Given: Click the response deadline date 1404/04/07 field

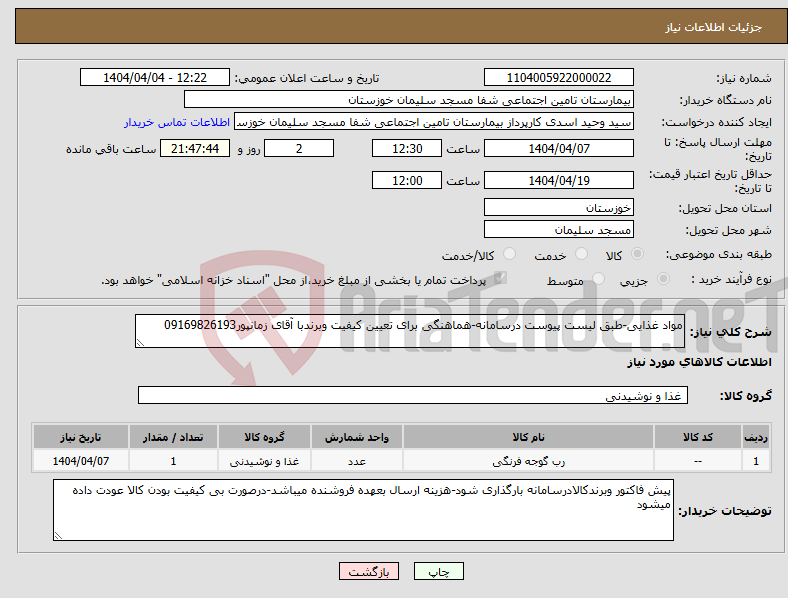Looking at the screenshot, I should 558,148.
